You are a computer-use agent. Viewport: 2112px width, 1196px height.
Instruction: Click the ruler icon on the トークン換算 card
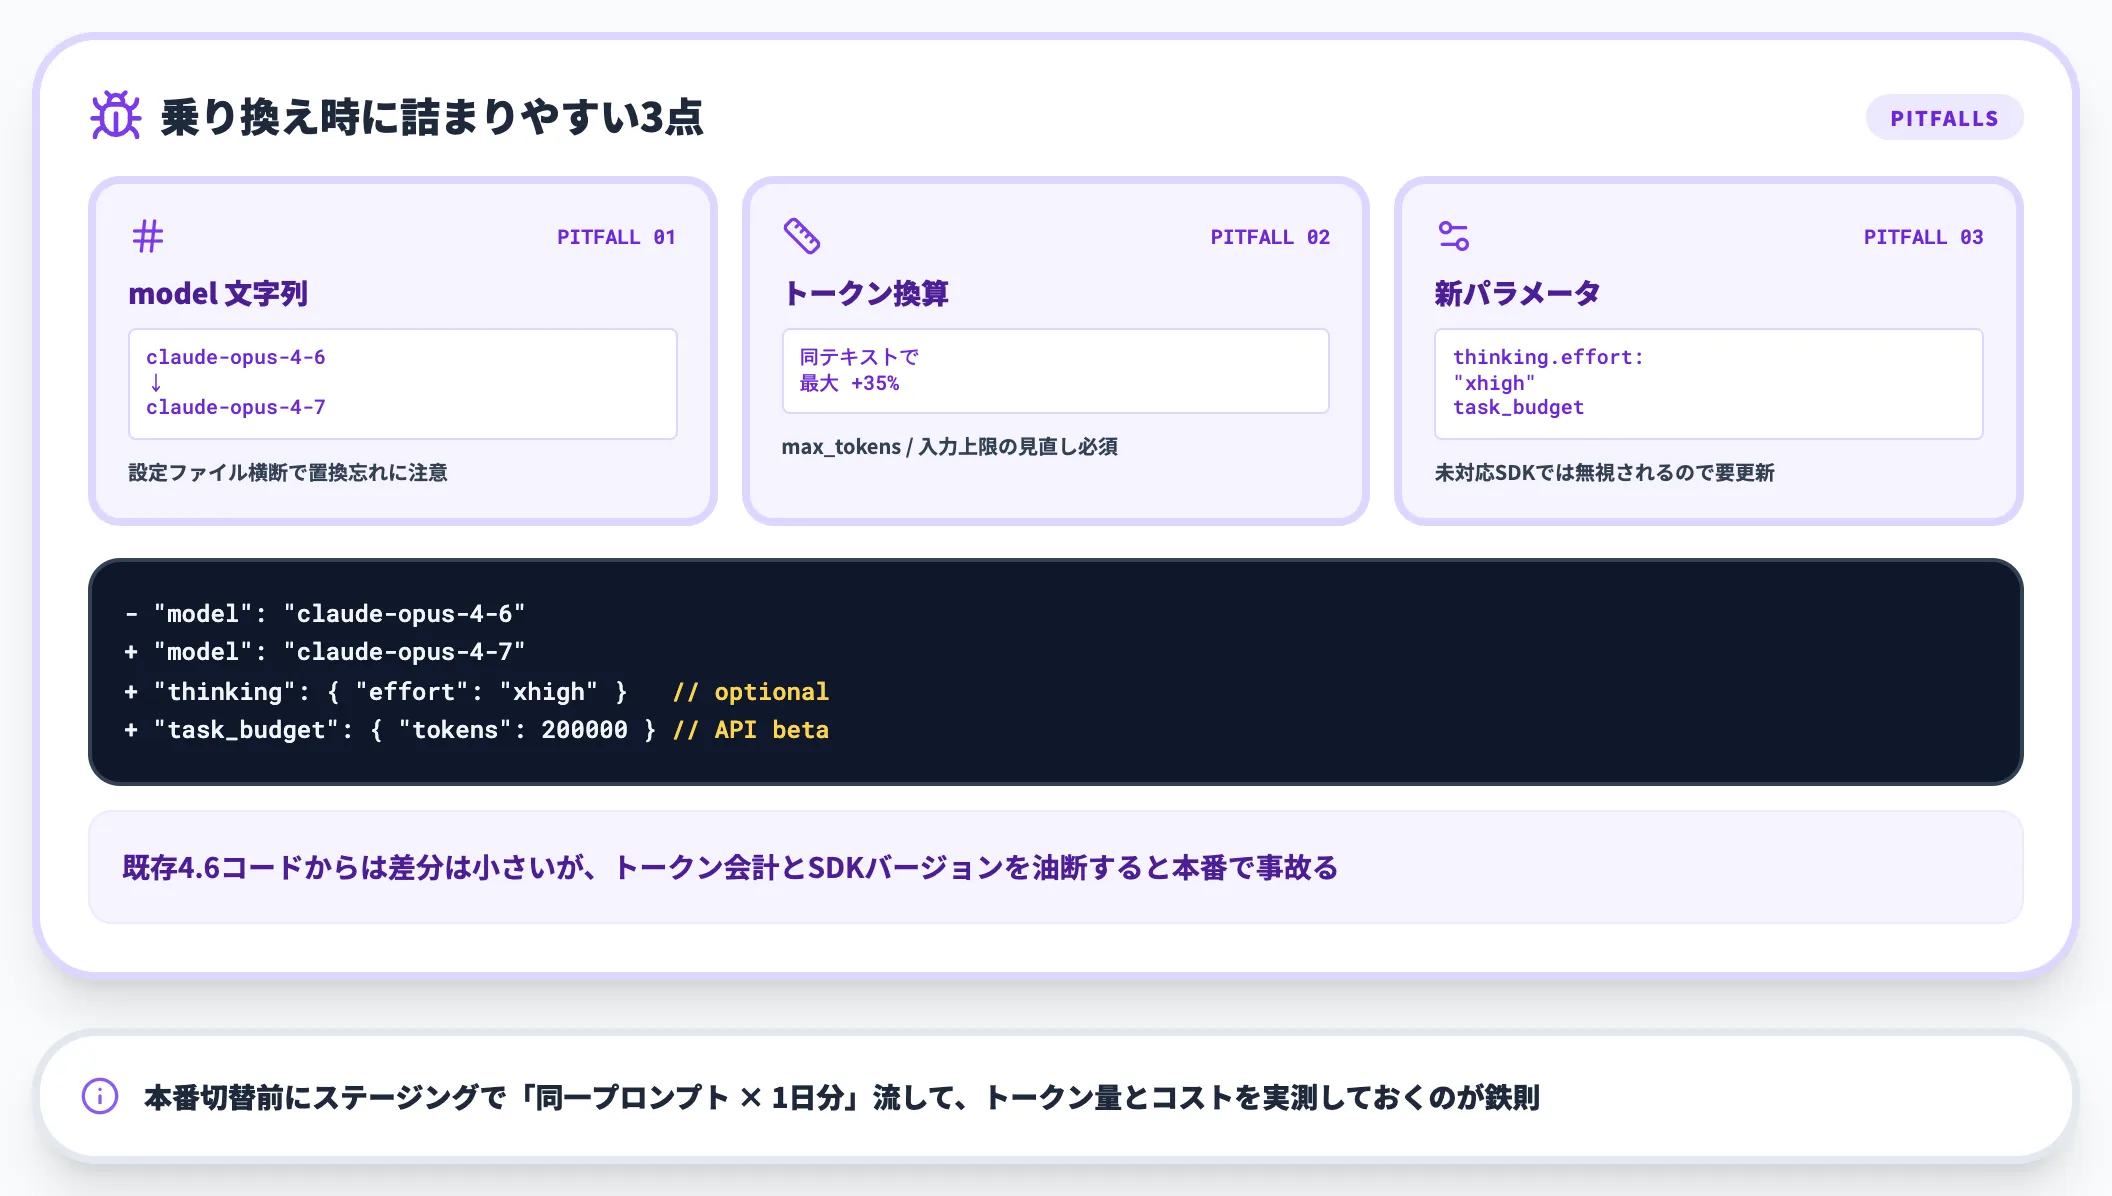pos(800,236)
